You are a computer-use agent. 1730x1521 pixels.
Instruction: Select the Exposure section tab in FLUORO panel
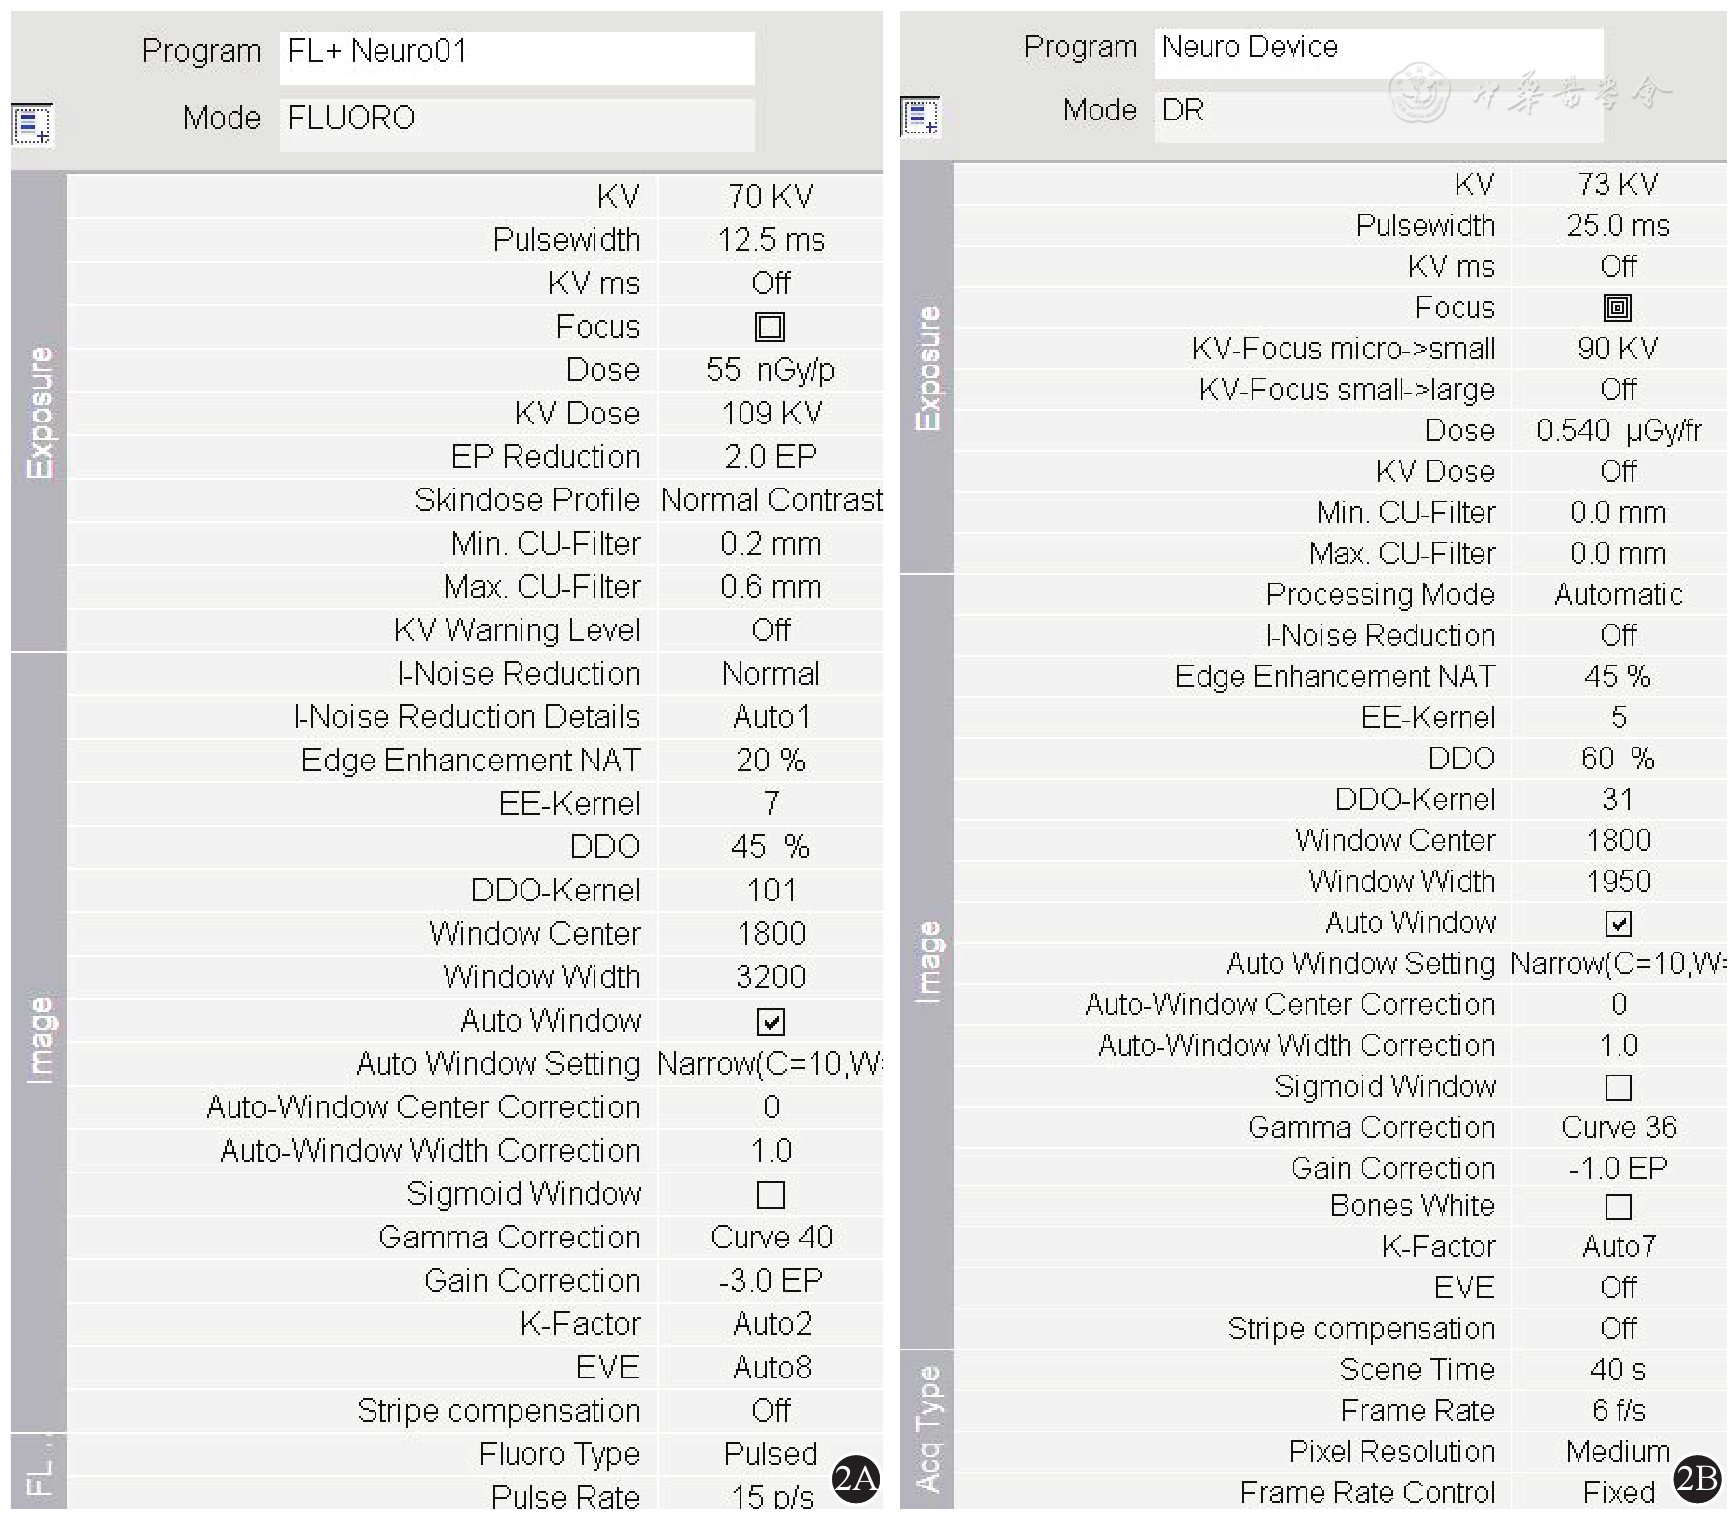39,412
